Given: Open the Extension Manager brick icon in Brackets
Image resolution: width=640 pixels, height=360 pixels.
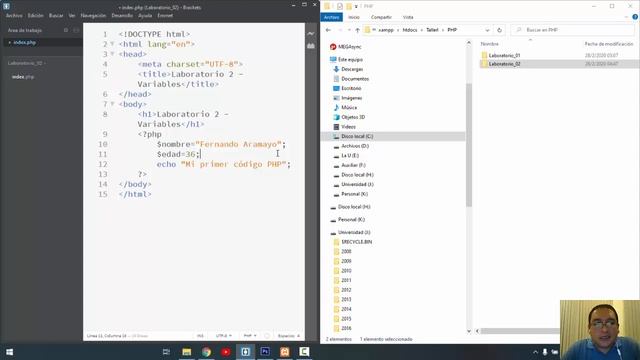Looking at the screenshot, I should pyautogui.click(x=311, y=46).
